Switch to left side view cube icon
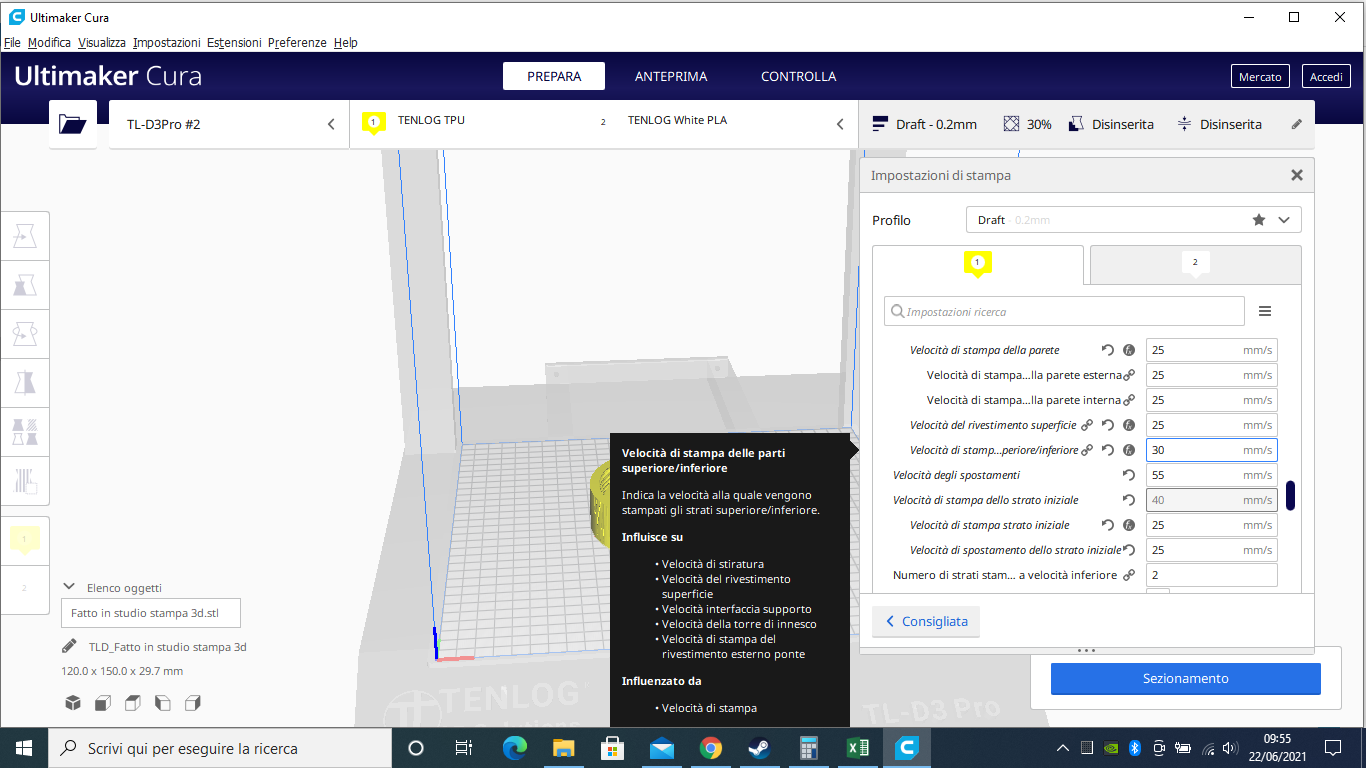 [163, 703]
